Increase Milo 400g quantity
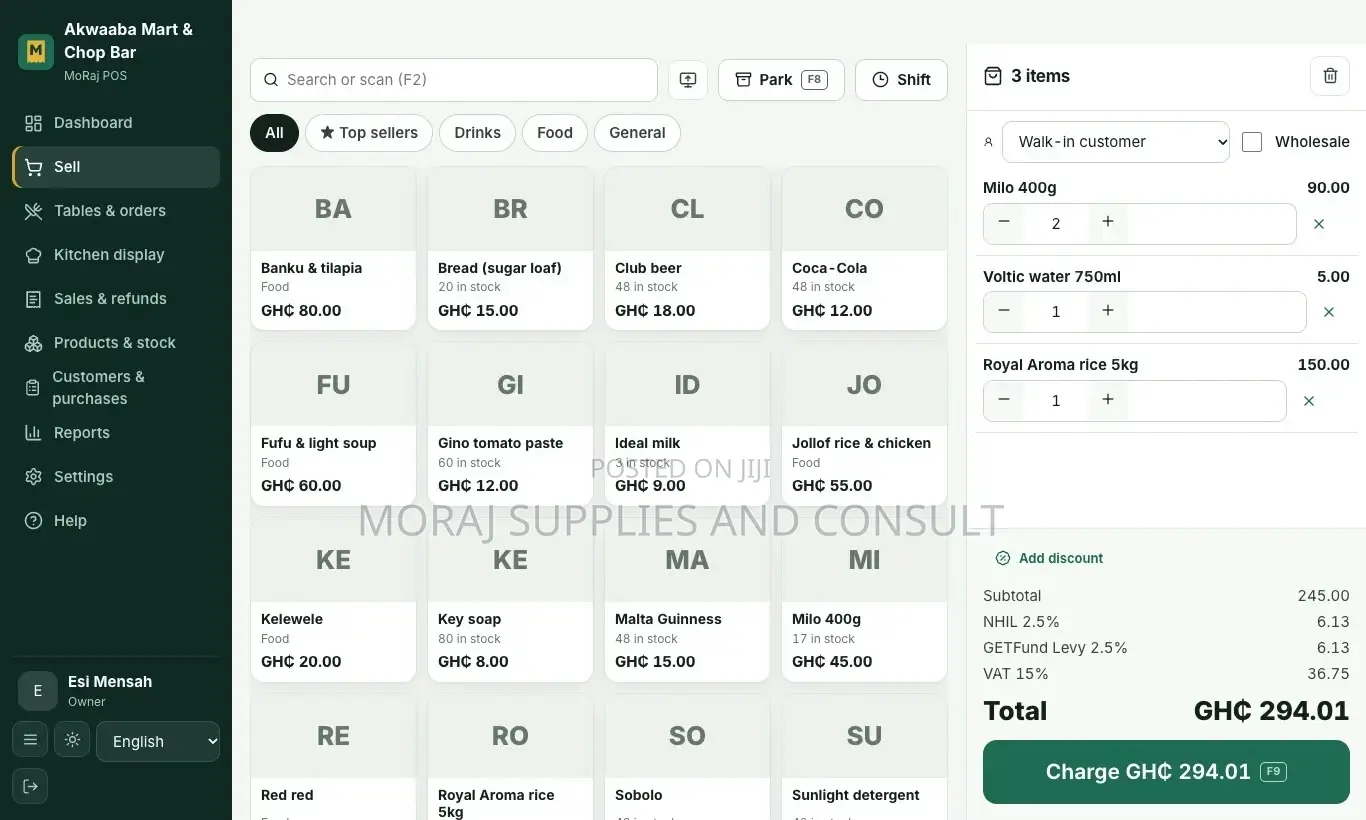This screenshot has height=820, width=1366. pyautogui.click(x=1108, y=222)
